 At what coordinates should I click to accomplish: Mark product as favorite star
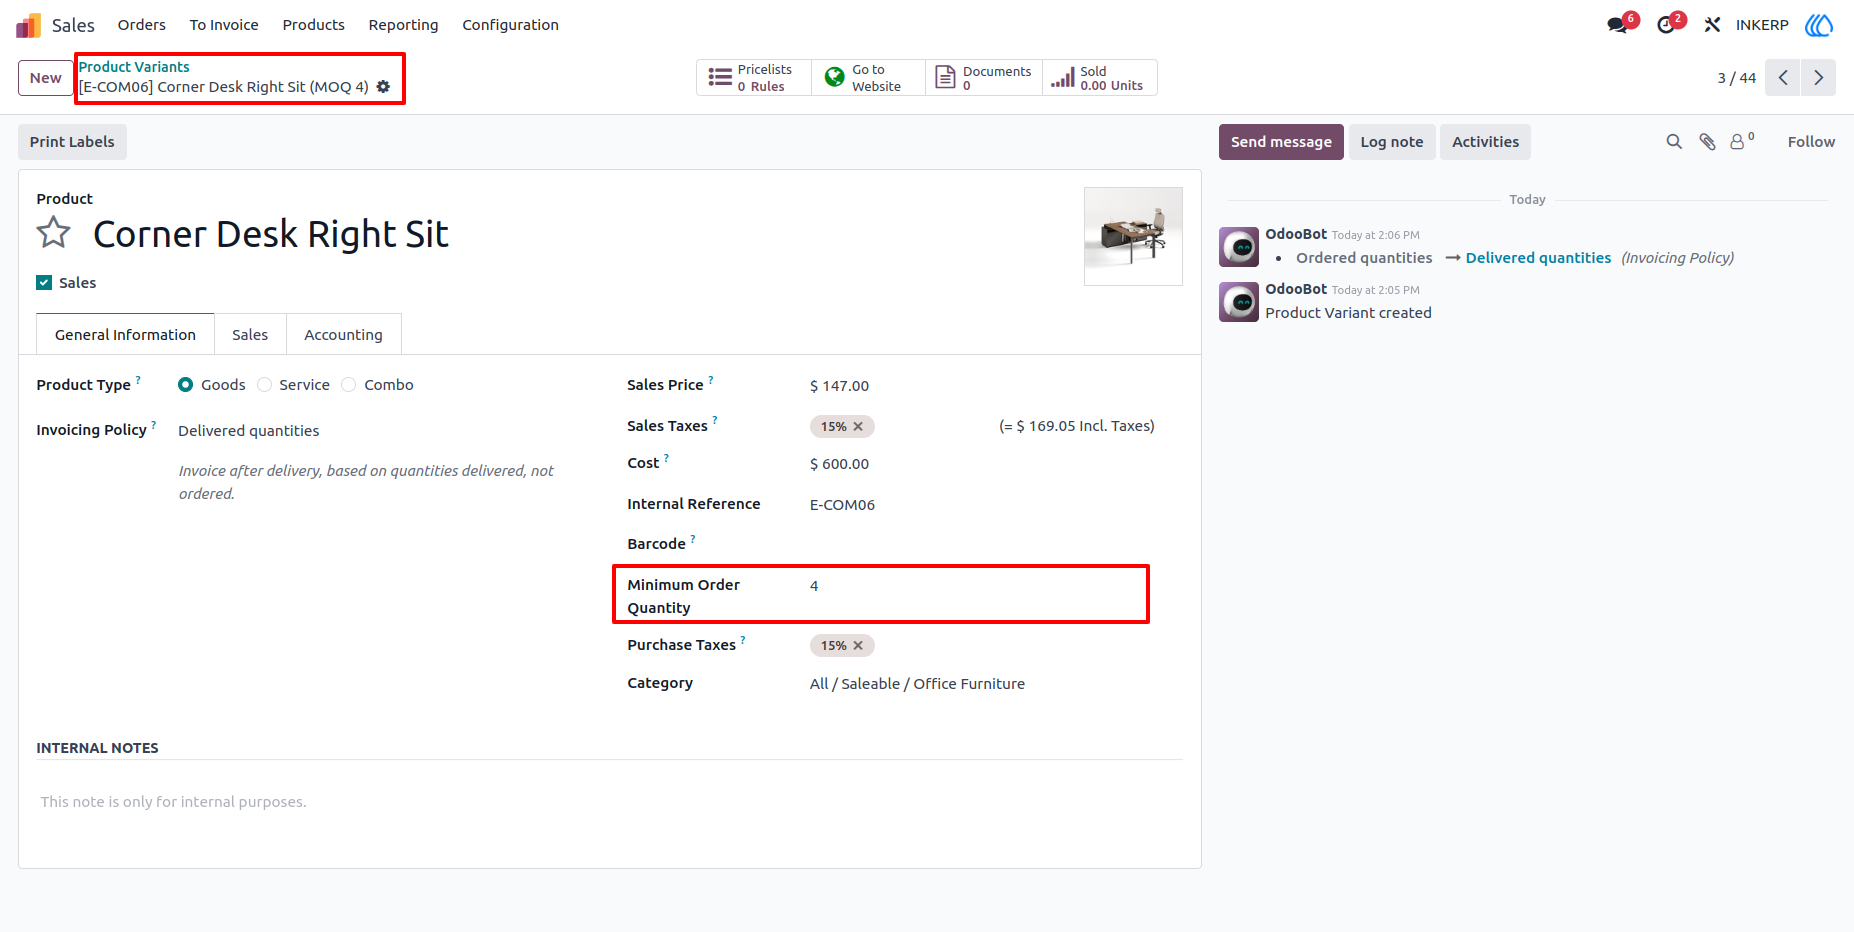(x=53, y=233)
